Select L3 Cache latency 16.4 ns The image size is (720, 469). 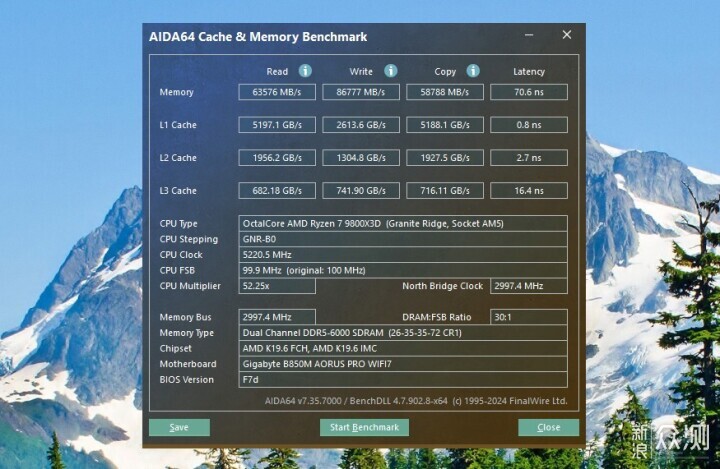pyautogui.click(x=529, y=190)
